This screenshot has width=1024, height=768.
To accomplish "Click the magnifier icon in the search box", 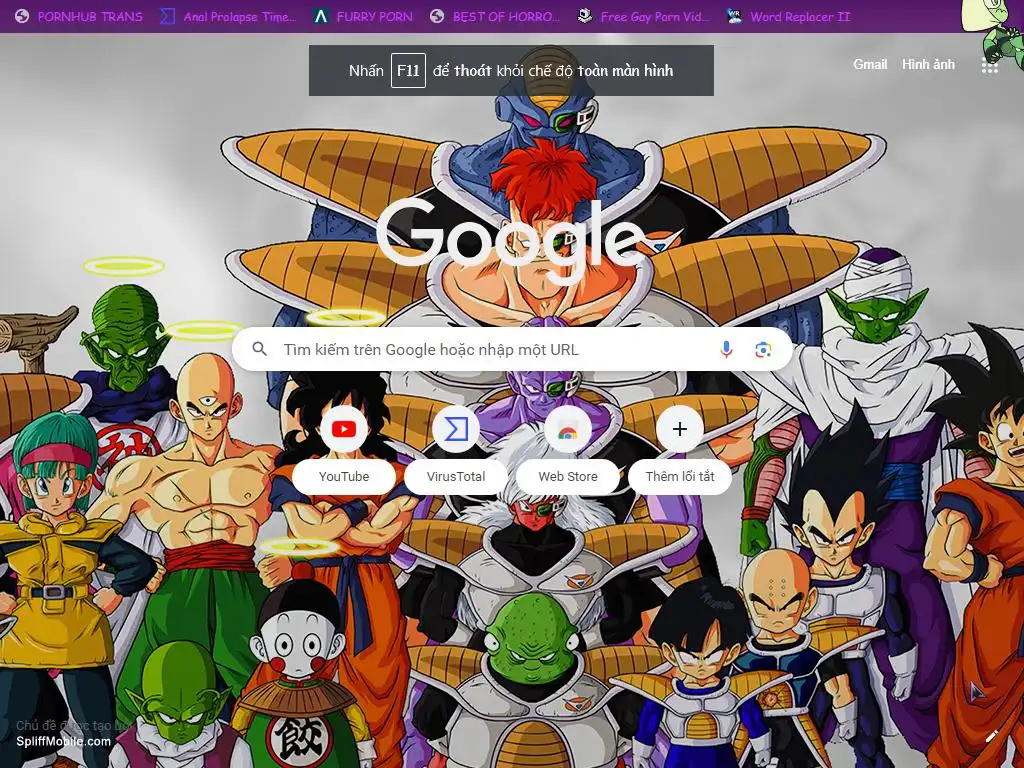I will click(x=259, y=349).
